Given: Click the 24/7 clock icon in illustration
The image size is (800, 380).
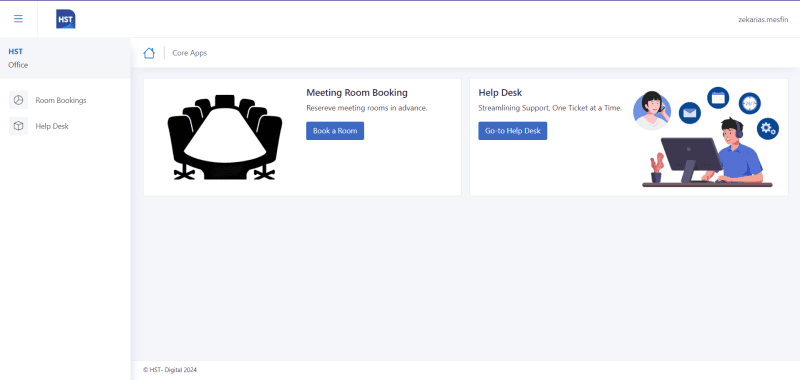Looking at the screenshot, I should click(749, 103).
